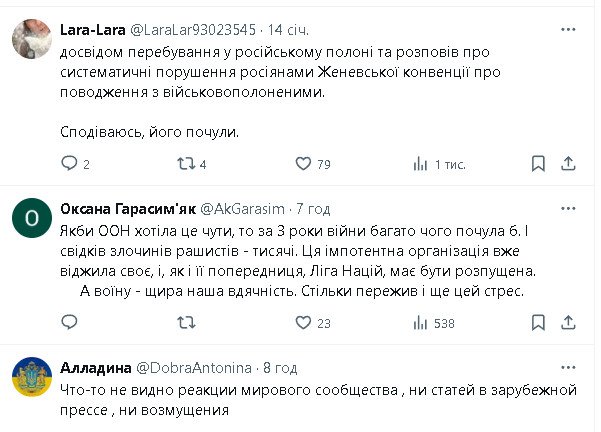Reply to Lara-Lara's tweet
The width and height of the screenshot is (601, 432).
click(x=69, y=164)
